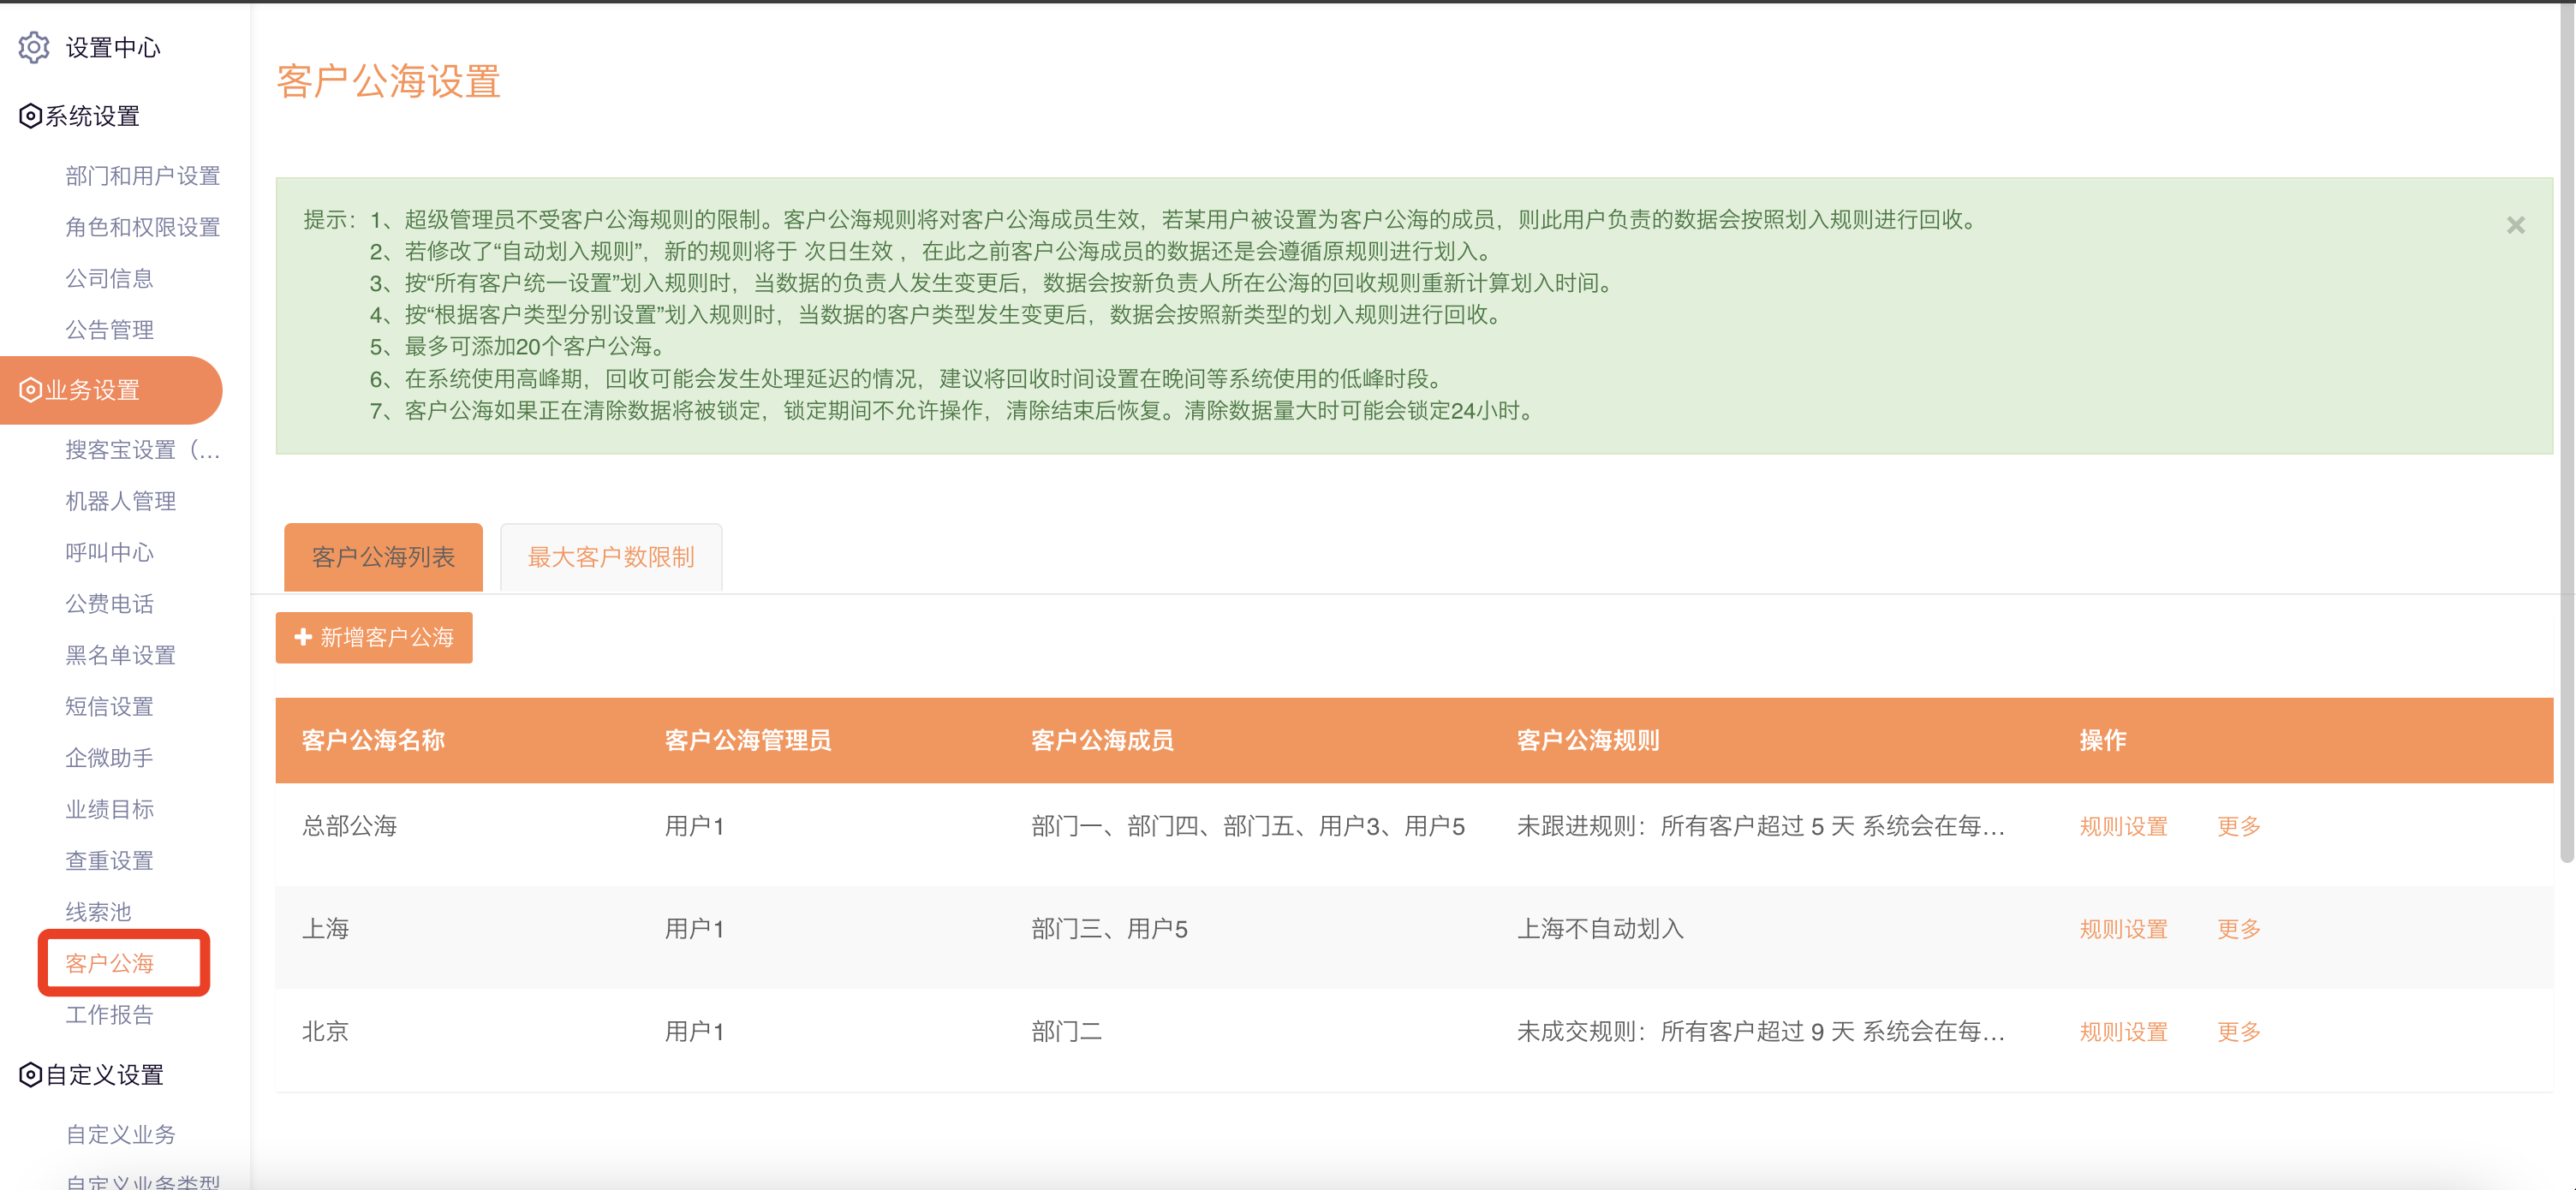The width and height of the screenshot is (2576, 1190).
Task: Select 客户公海 in the sidebar
Action: tap(109, 963)
